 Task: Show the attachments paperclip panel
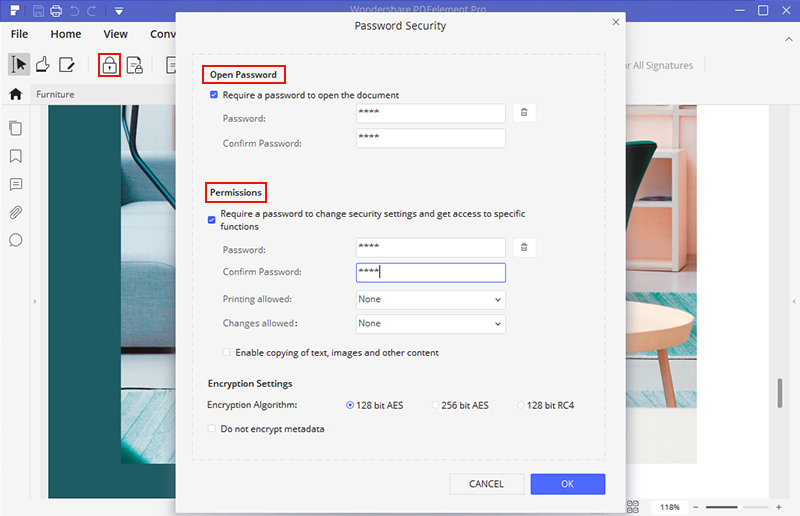[x=16, y=212]
